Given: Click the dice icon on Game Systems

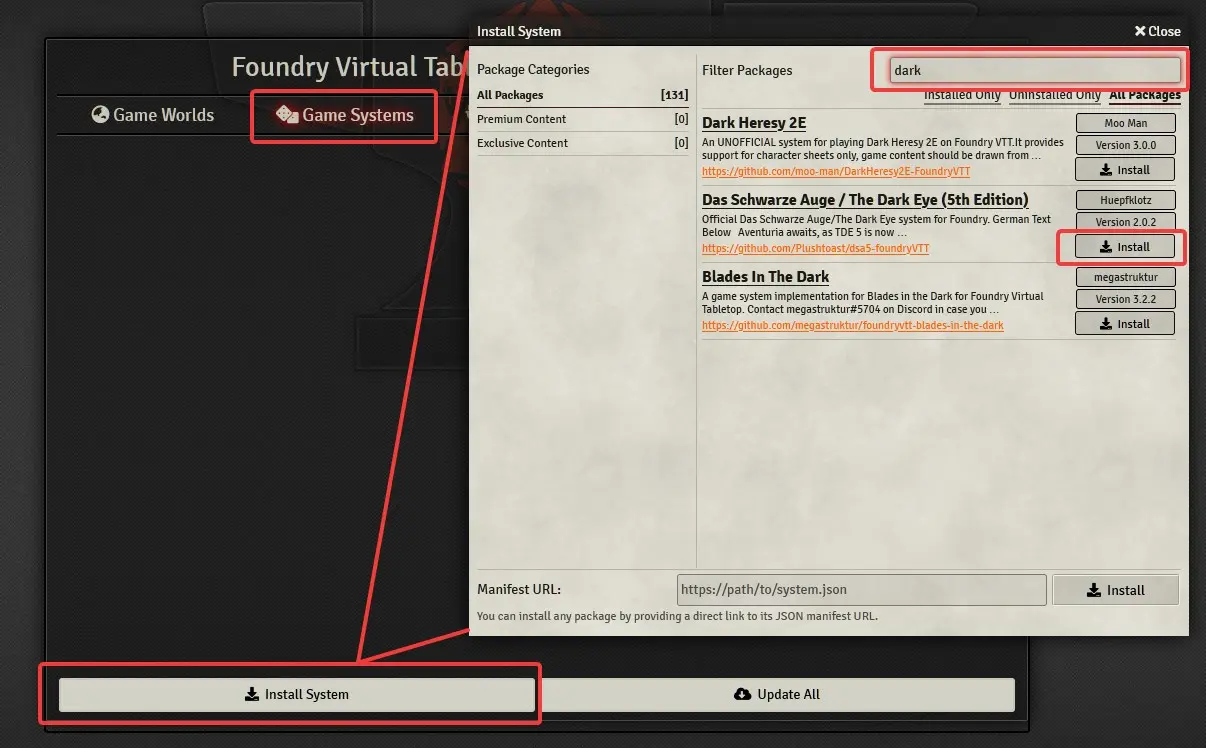Looking at the screenshot, I should pos(287,115).
